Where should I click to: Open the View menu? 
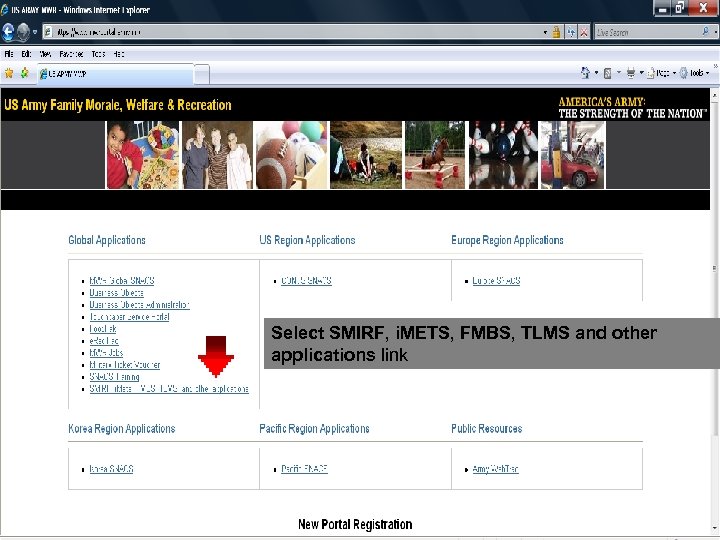click(x=45, y=54)
